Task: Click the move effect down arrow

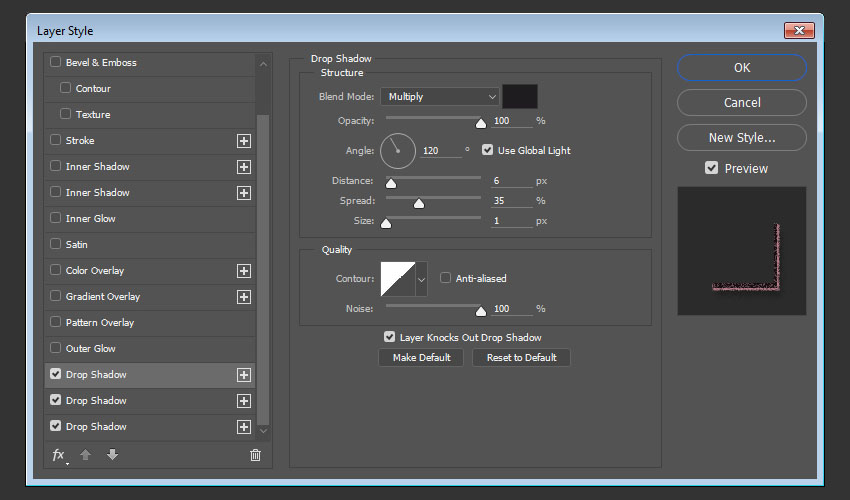Action: click(x=112, y=455)
